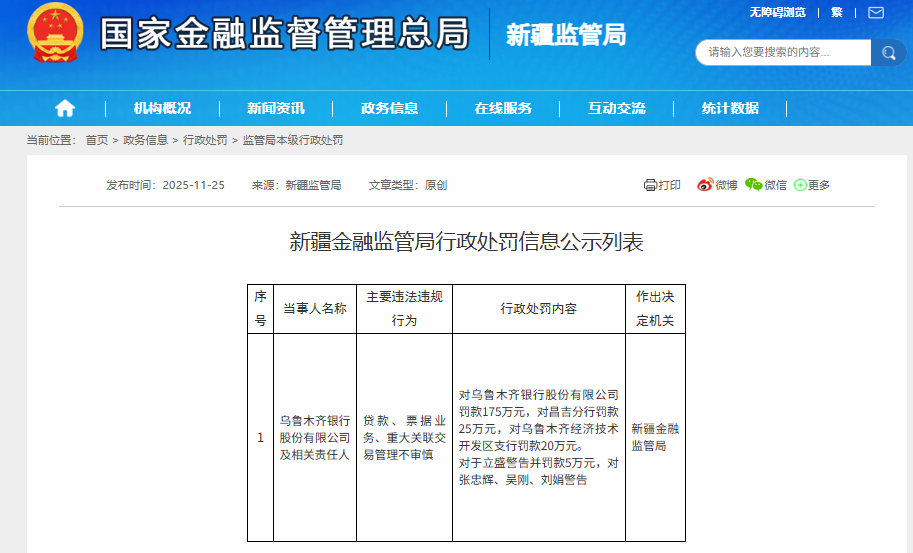Switch to traditional Chinese 繁
The height and width of the screenshot is (553, 913).
[x=837, y=13]
